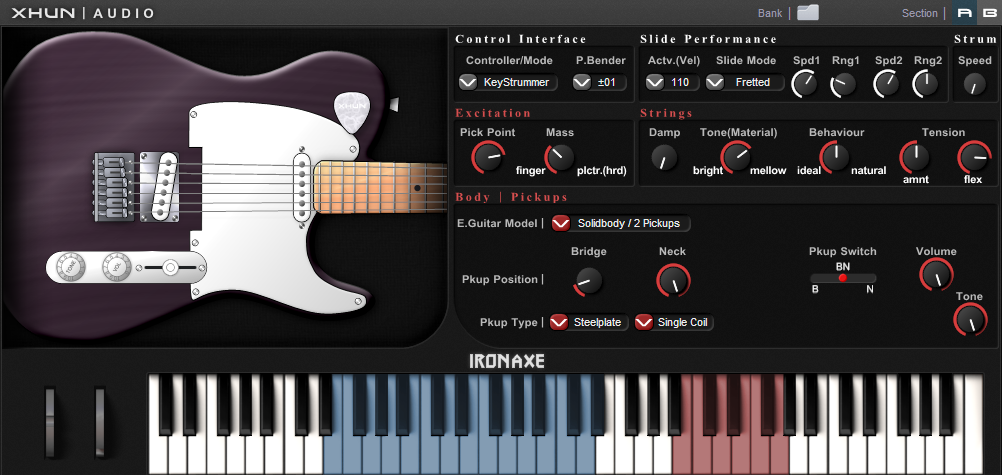Click the XHUN guitar pick
The height and width of the screenshot is (475, 1002).
click(352, 113)
